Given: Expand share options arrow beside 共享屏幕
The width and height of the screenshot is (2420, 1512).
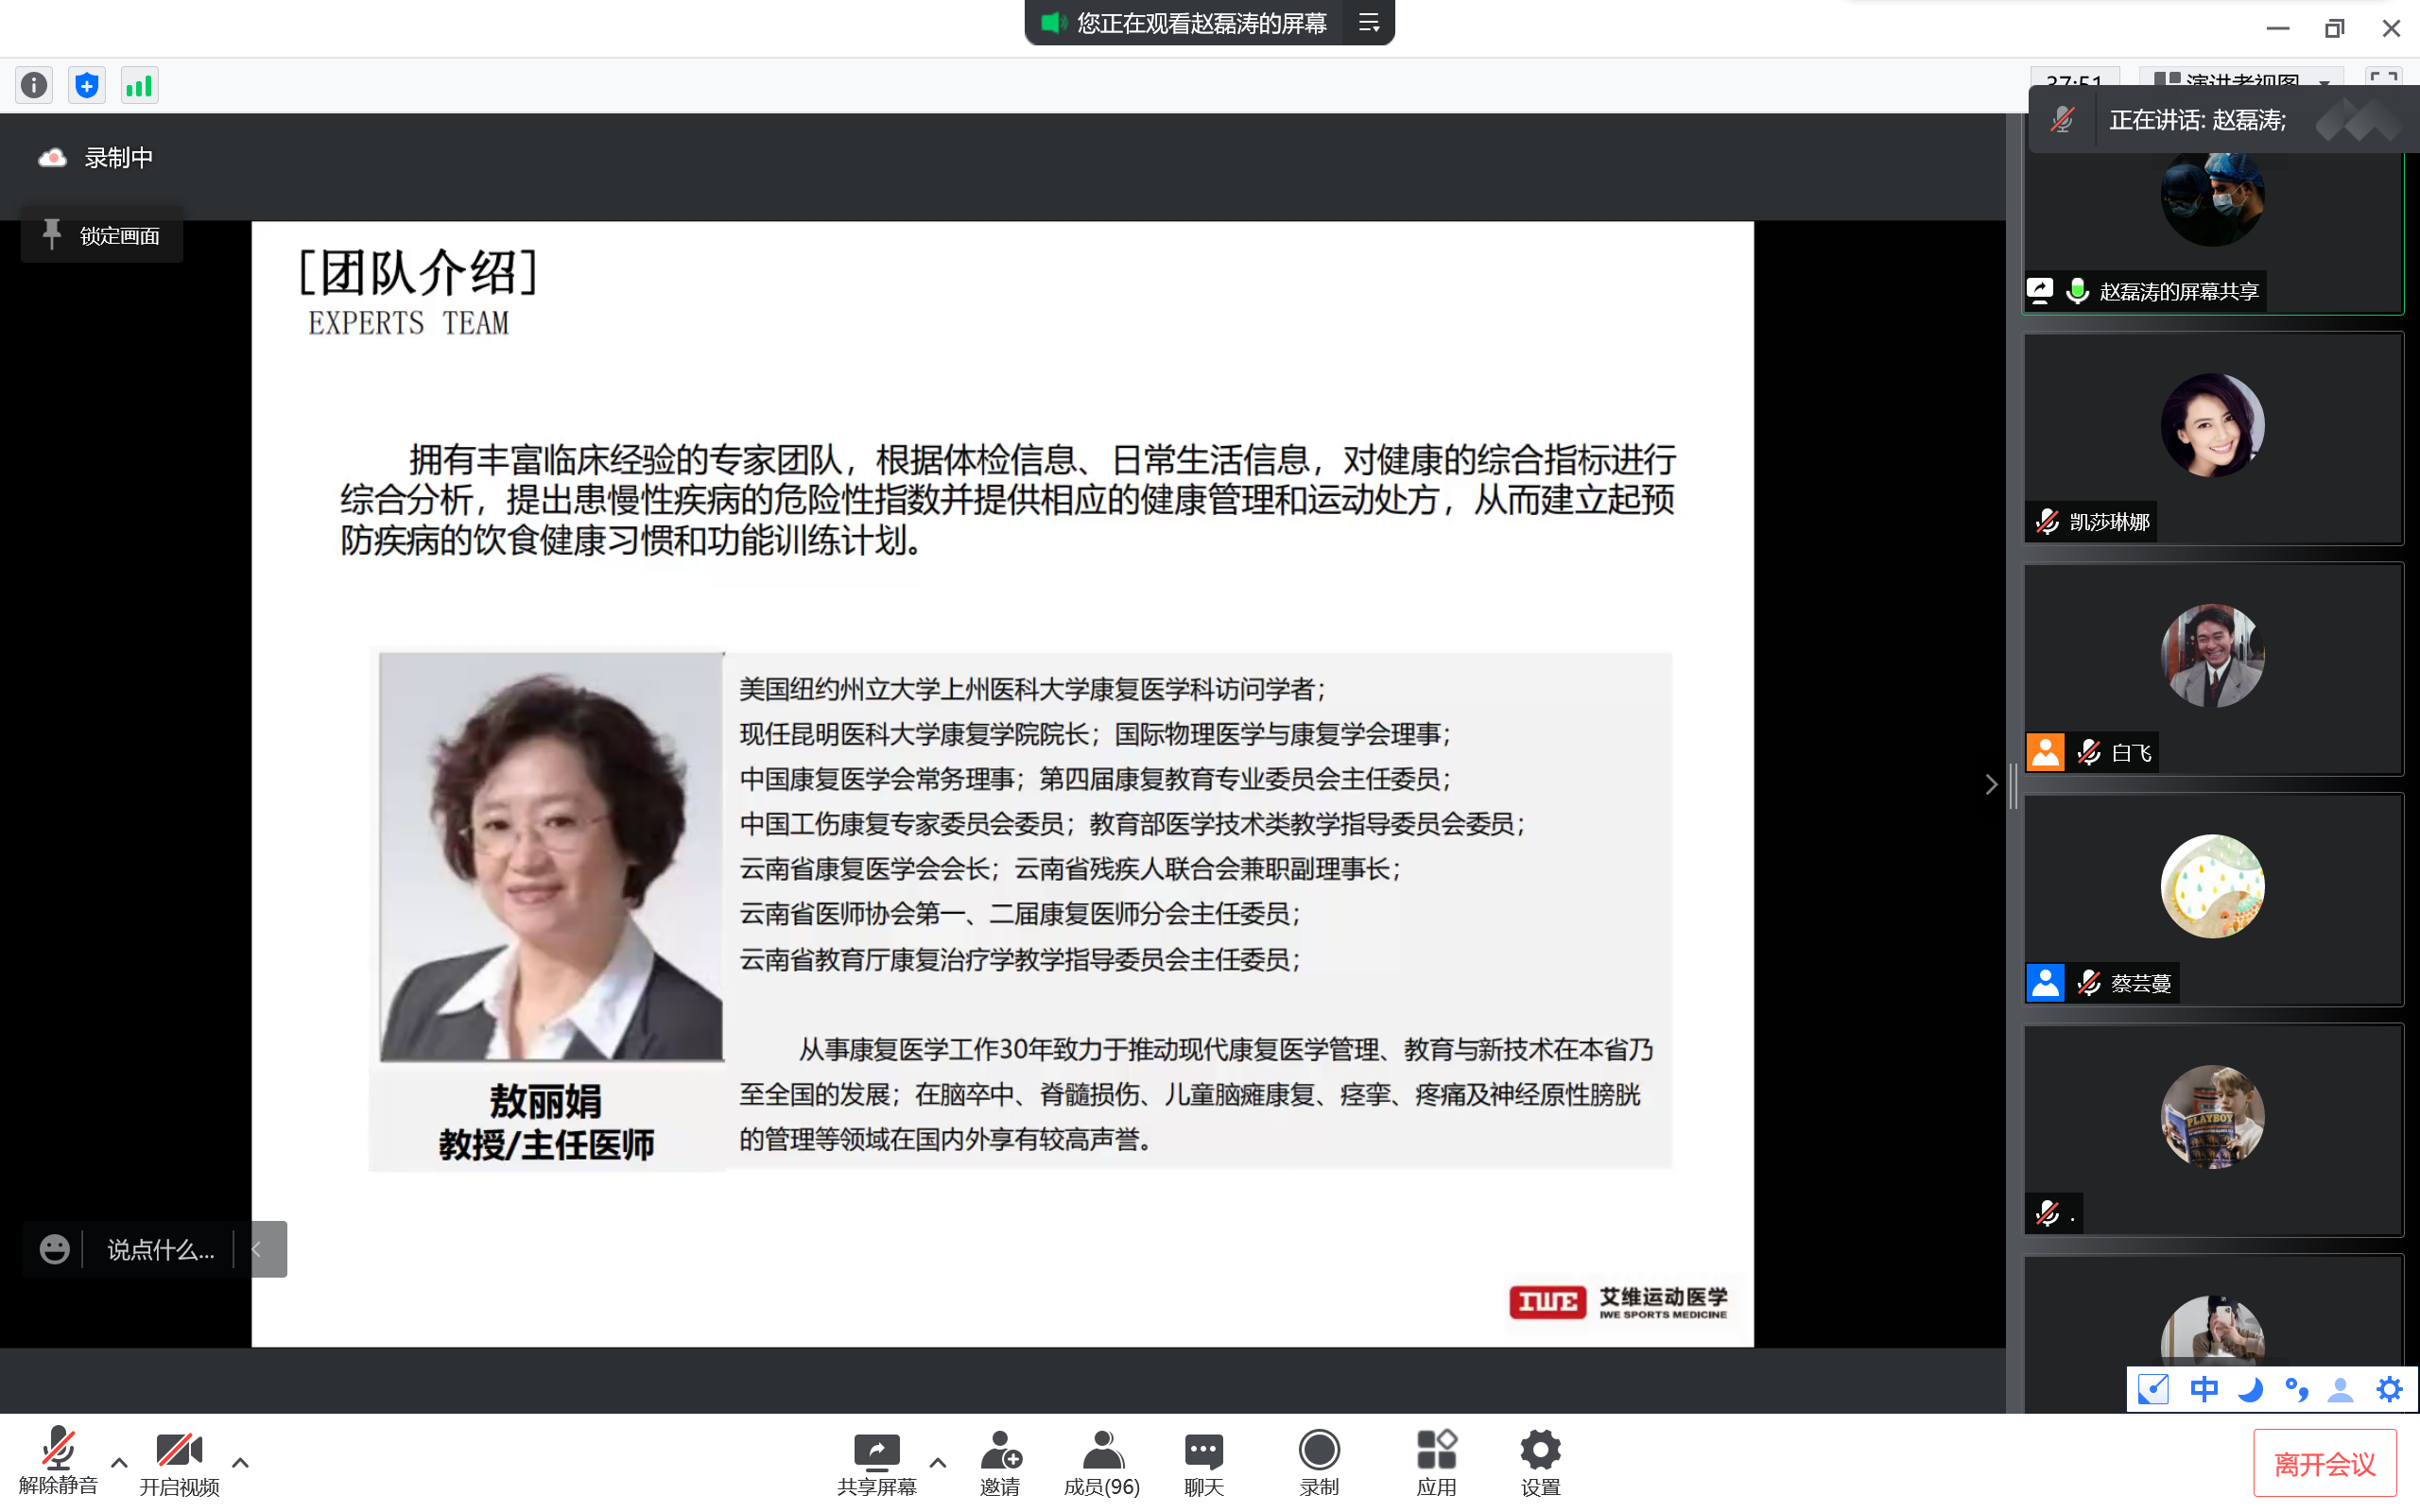Looking at the screenshot, I should click(937, 1462).
